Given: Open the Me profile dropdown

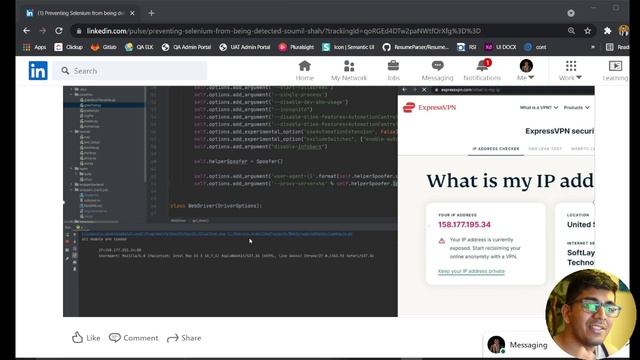Looking at the screenshot, I should tap(526, 71).
